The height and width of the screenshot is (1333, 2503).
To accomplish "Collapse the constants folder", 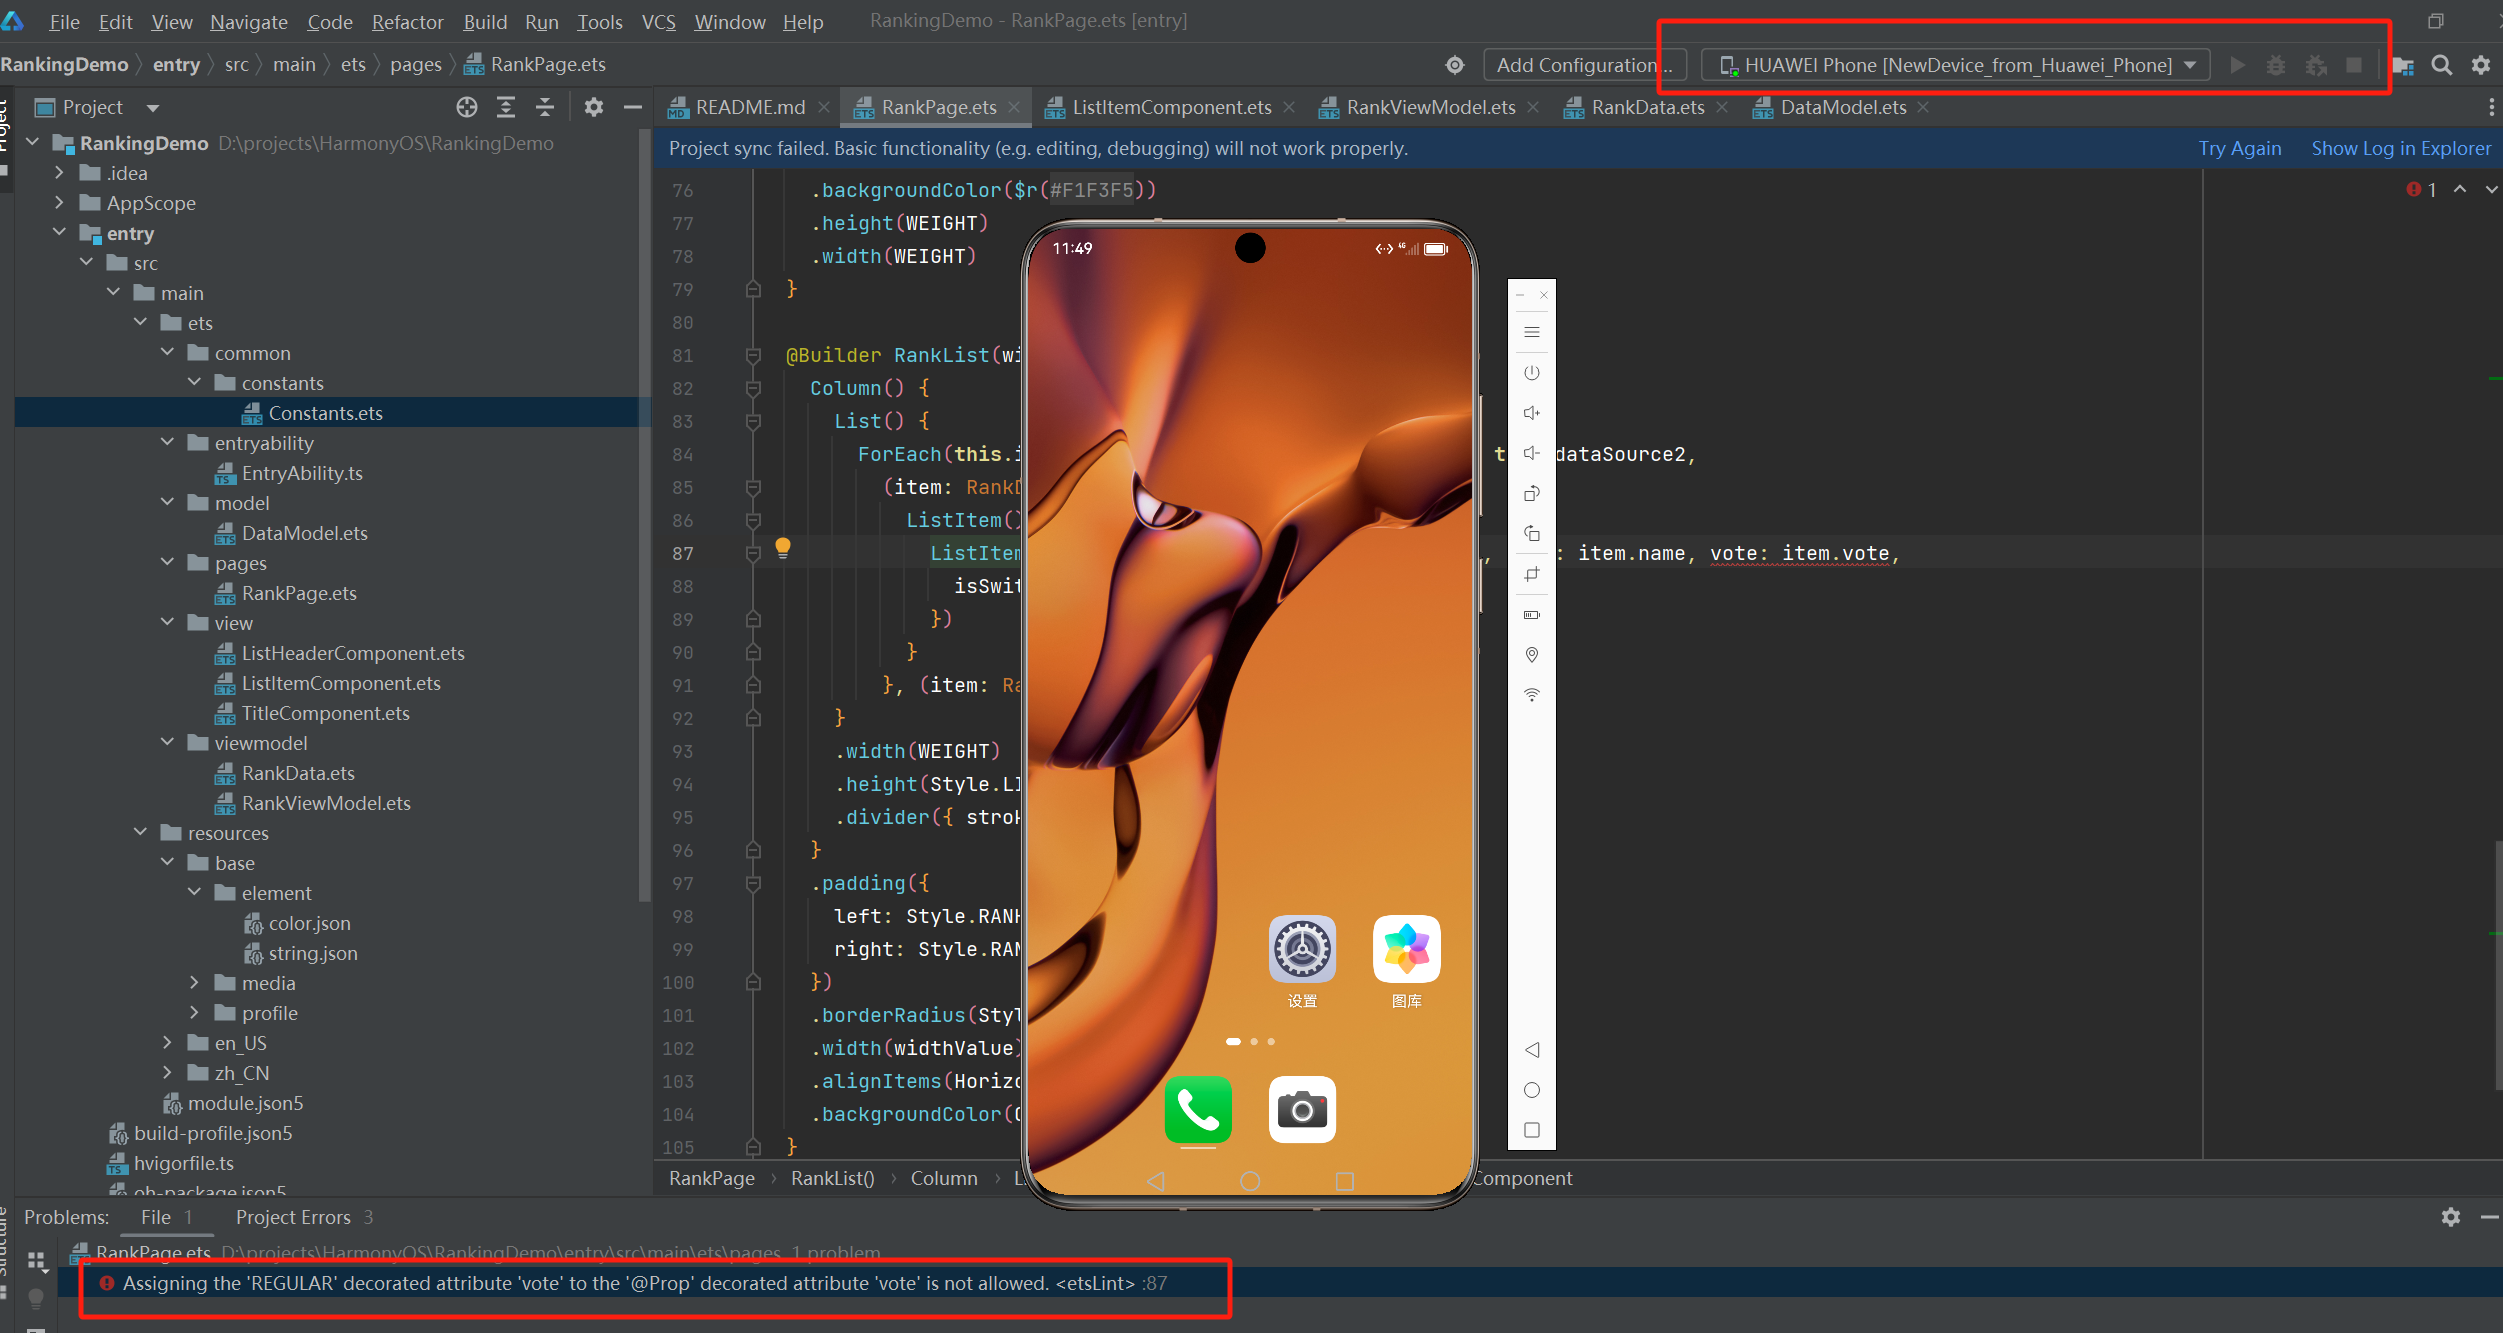I will coord(194,383).
